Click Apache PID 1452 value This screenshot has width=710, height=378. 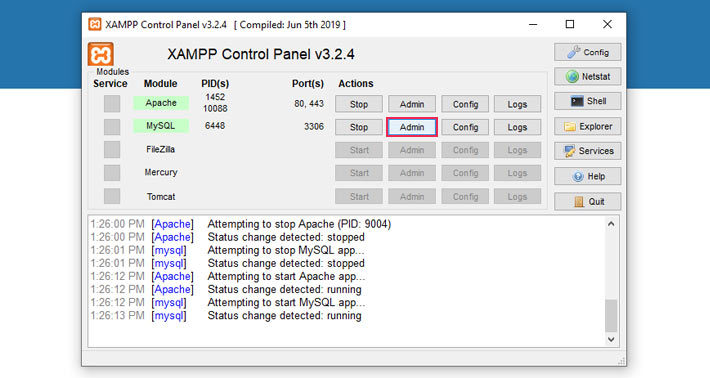pyautogui.click(x=215, y=97)
